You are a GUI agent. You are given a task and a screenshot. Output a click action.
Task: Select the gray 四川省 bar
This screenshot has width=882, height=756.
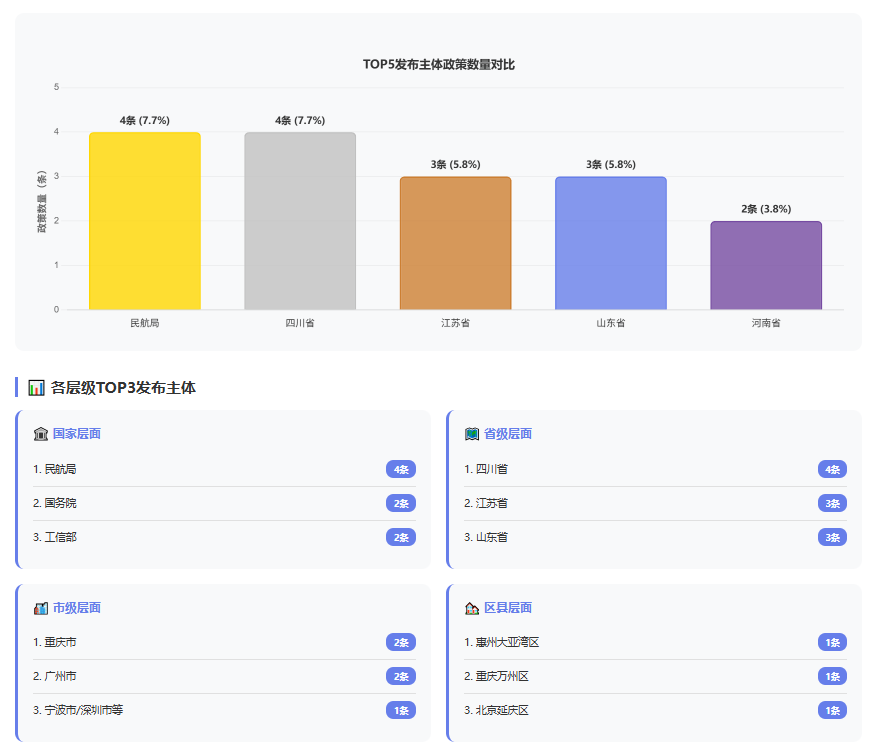(x=300, y=221)
